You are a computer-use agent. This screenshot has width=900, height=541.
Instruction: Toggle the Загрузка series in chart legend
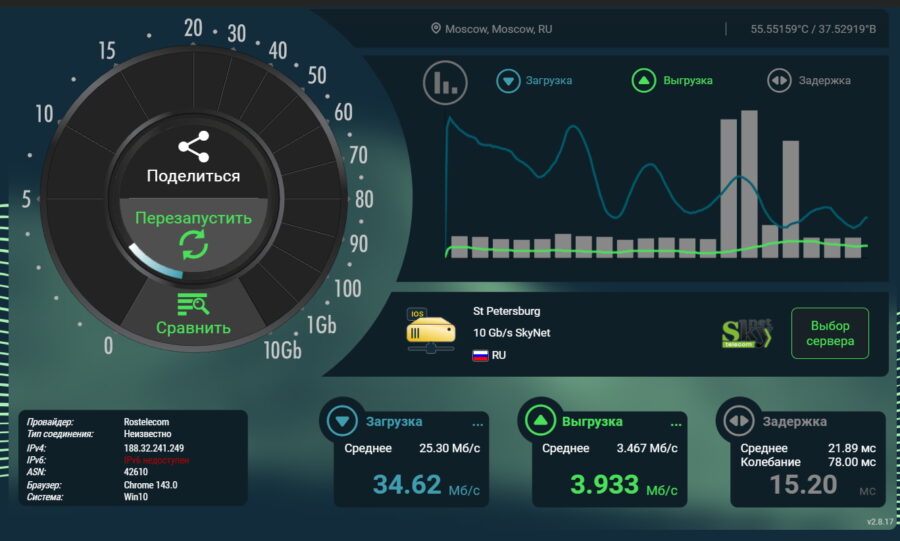[x=510, y=81]
